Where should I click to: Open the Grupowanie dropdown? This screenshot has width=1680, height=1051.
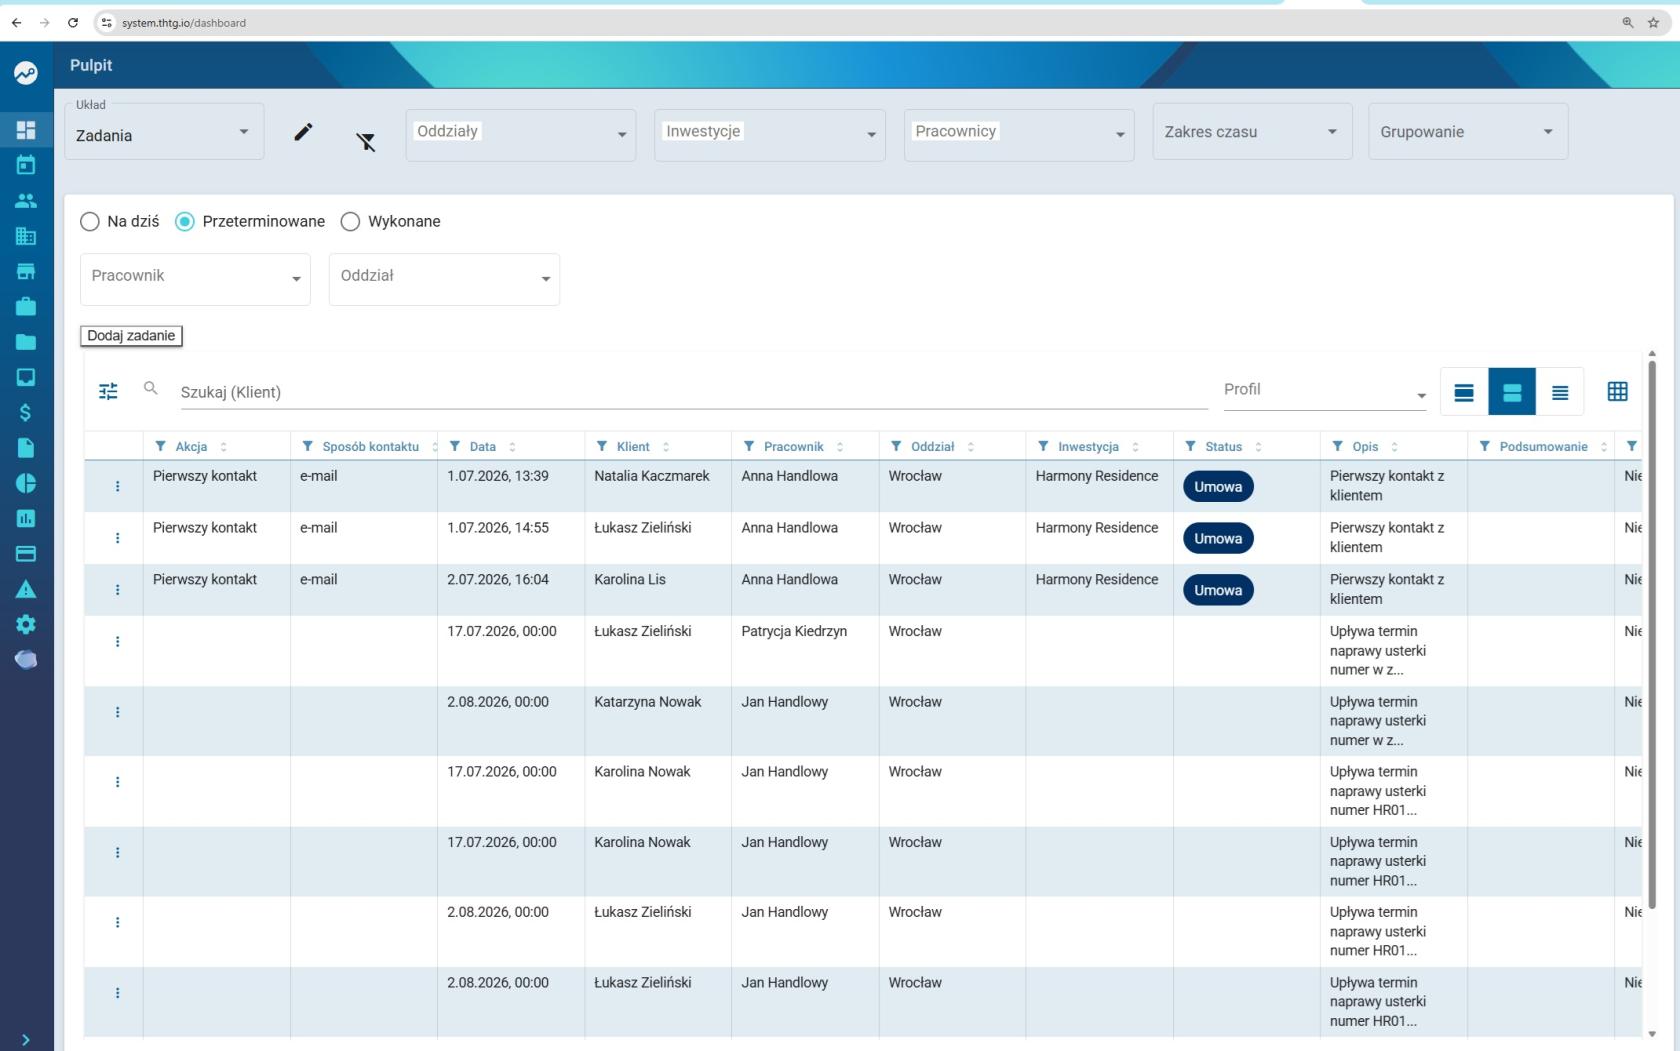1468,132
